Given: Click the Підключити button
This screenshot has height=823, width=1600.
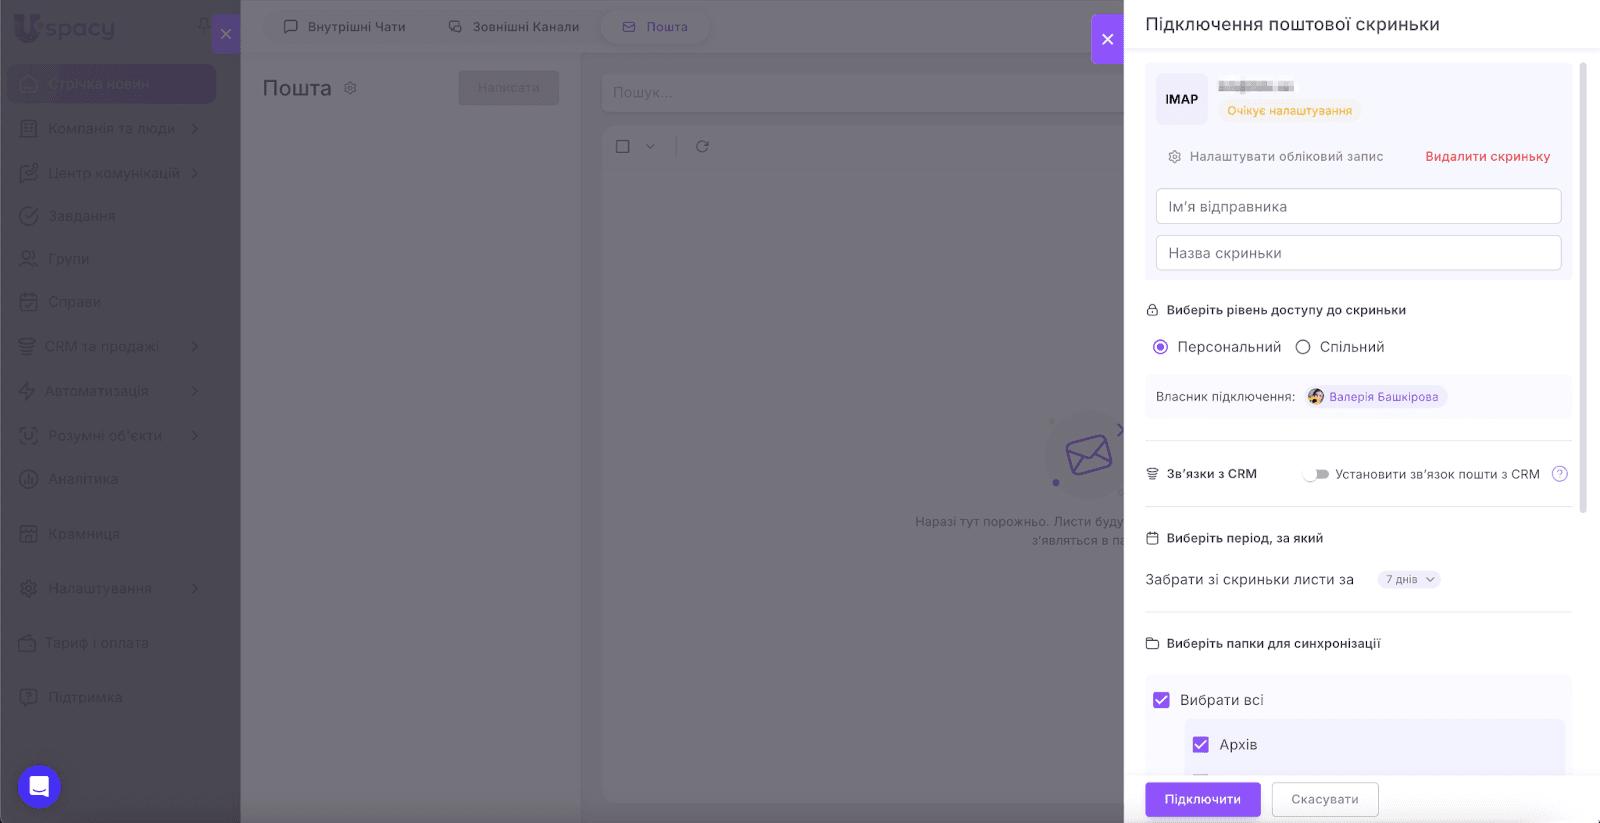Looking at the screenshot, I should [x=1203, y=799].
